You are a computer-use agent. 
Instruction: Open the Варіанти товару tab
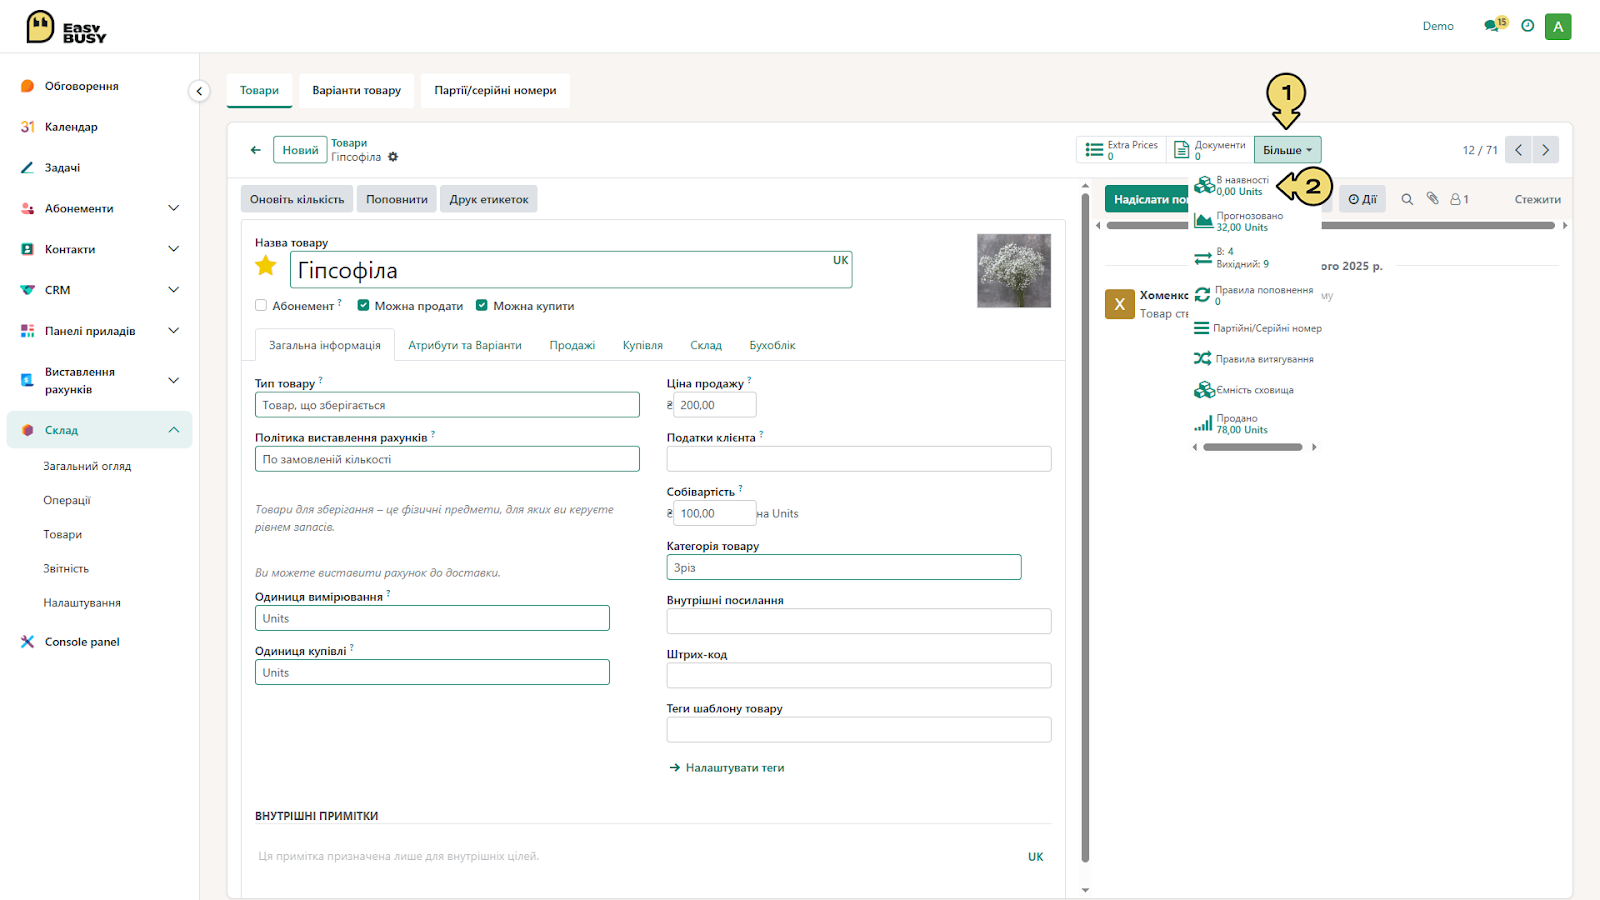[x=356, y=90]
